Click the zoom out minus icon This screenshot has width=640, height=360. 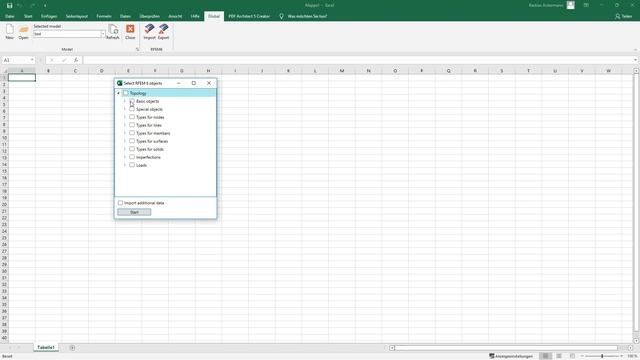(x=582, y=356)
